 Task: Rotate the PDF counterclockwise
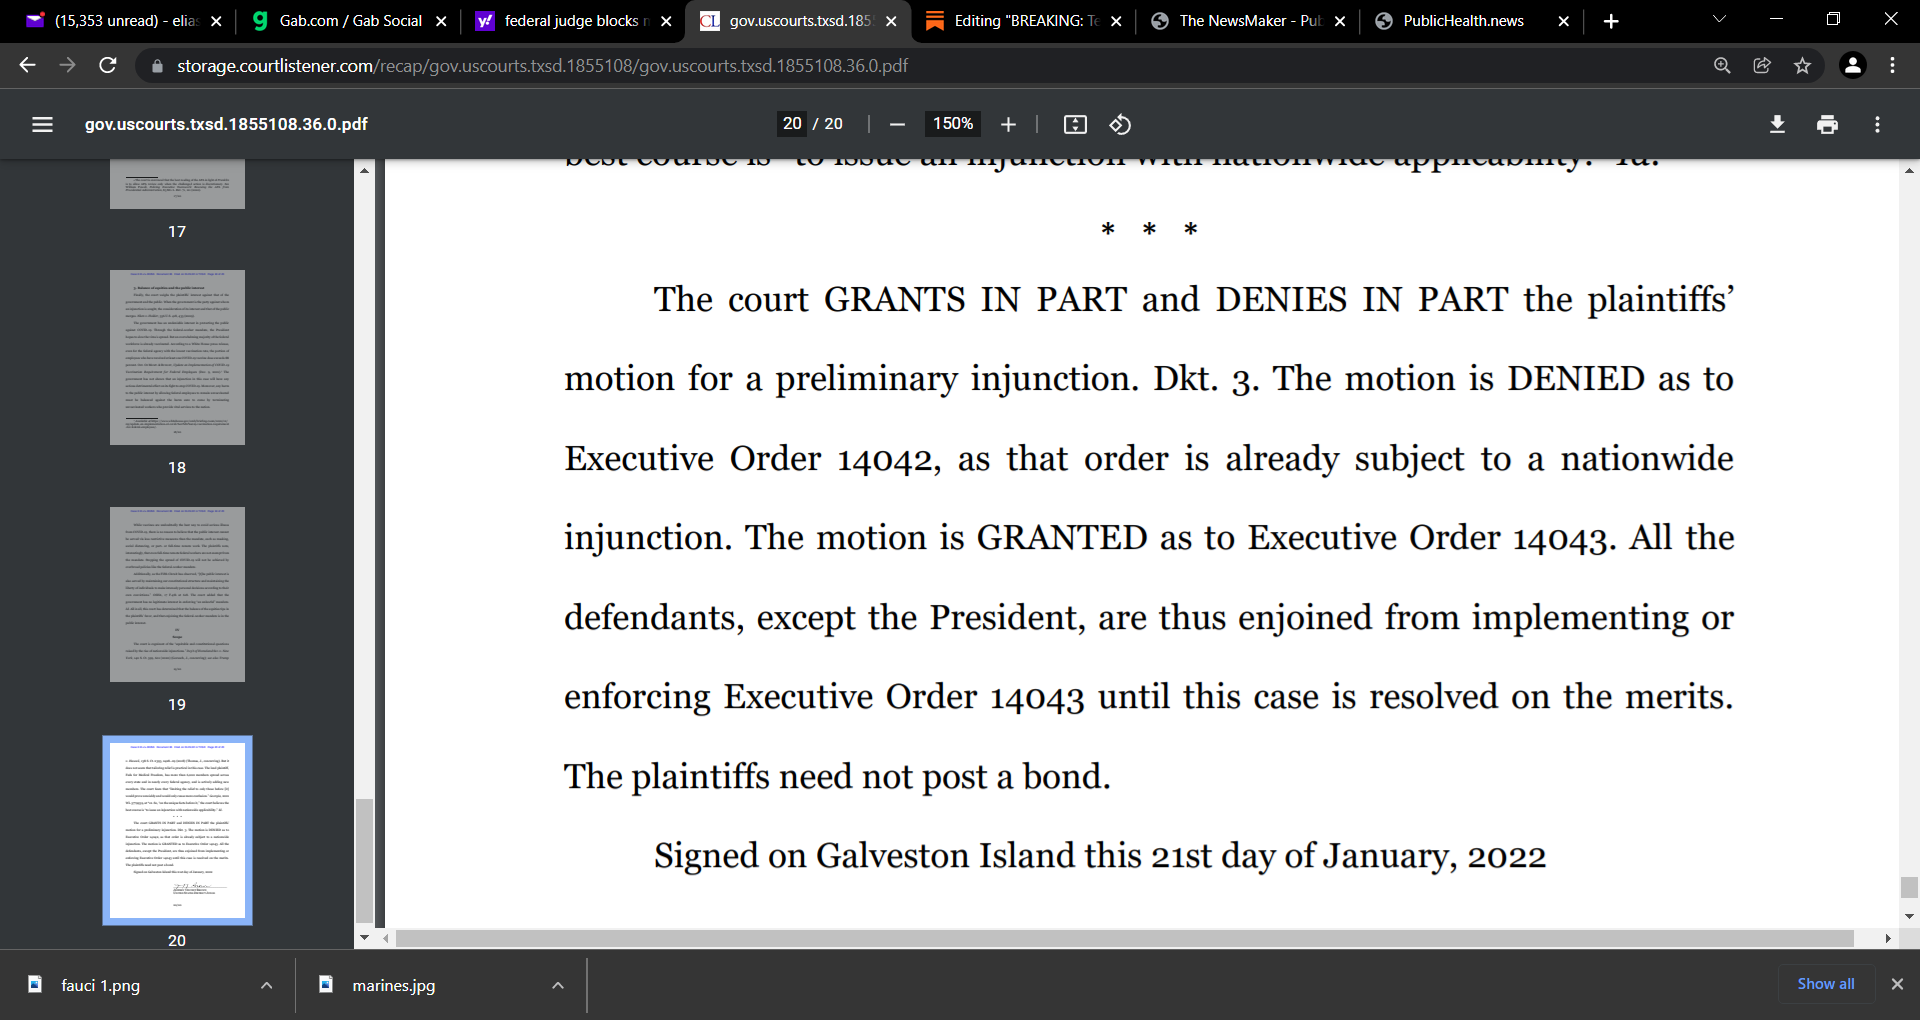tap(1120, 124)
